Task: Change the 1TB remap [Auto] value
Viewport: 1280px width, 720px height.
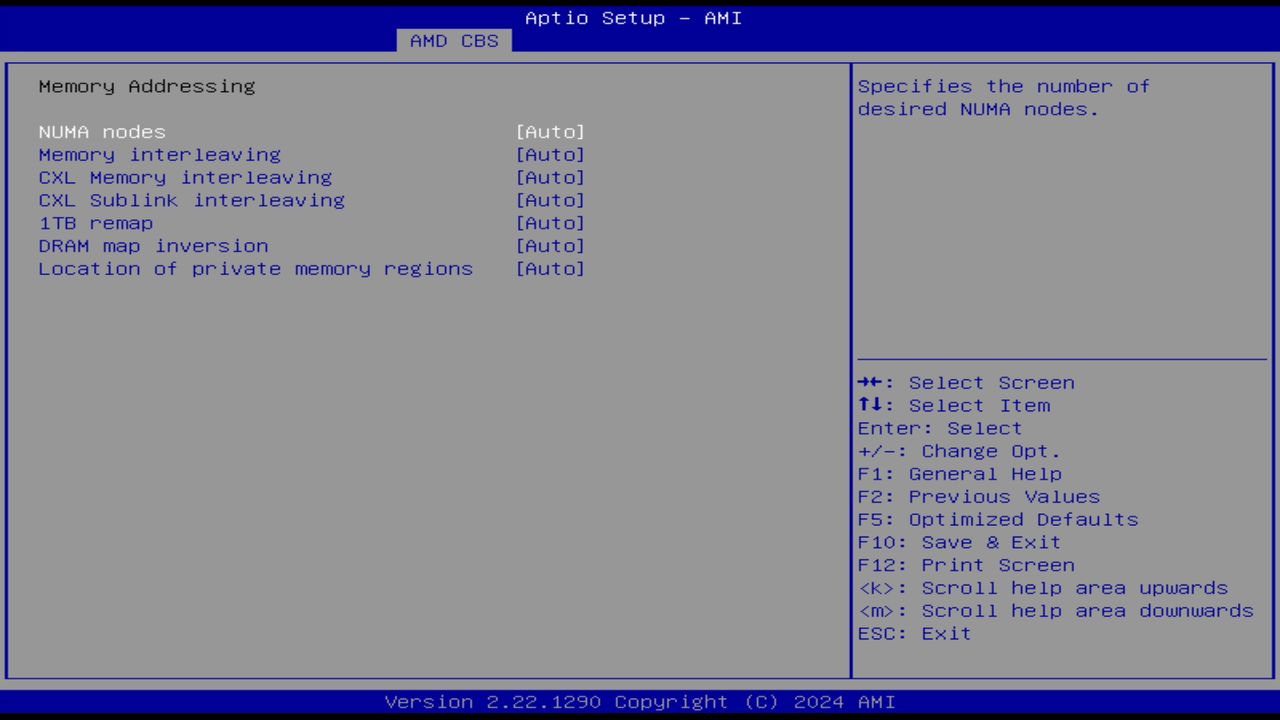Action: [550, 224]
